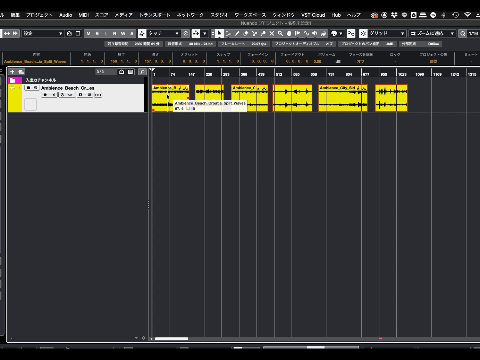The height and width of the screenshot is (360, 480).
Task: Toggle the A state button in toolbar
Action: [132, 33]
